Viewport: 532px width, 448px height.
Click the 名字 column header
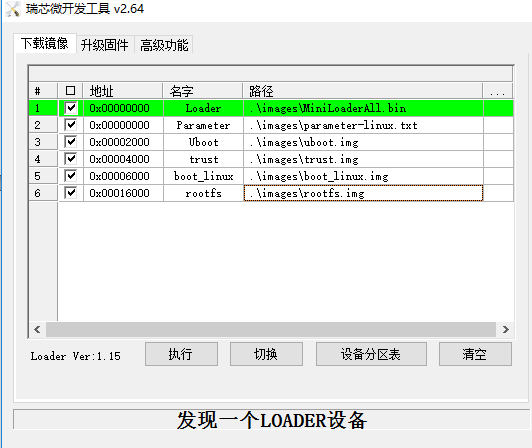pos(203,91)
